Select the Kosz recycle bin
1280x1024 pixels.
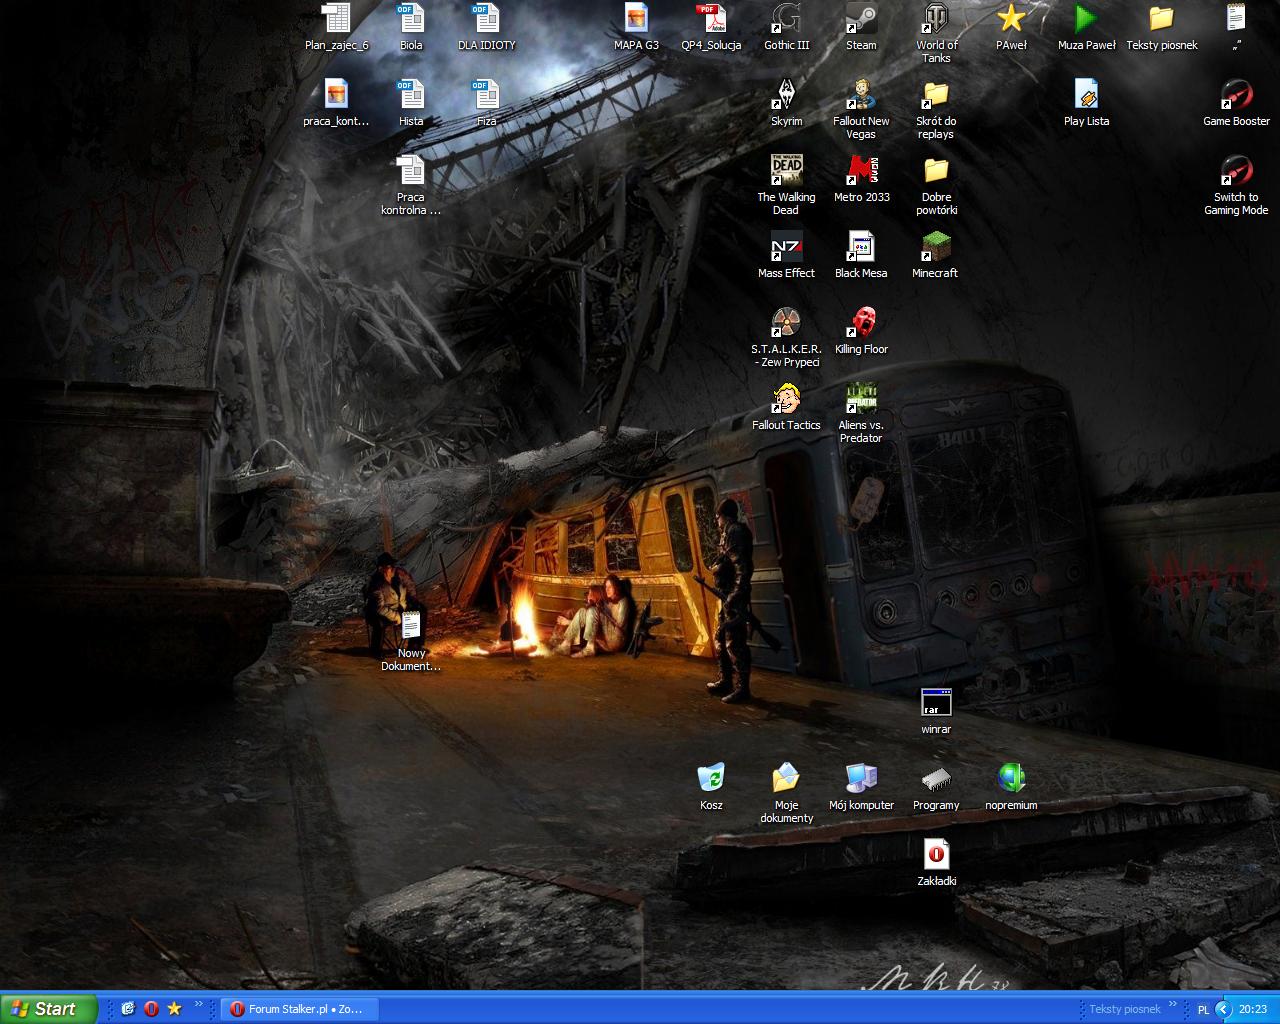point(711,779)
